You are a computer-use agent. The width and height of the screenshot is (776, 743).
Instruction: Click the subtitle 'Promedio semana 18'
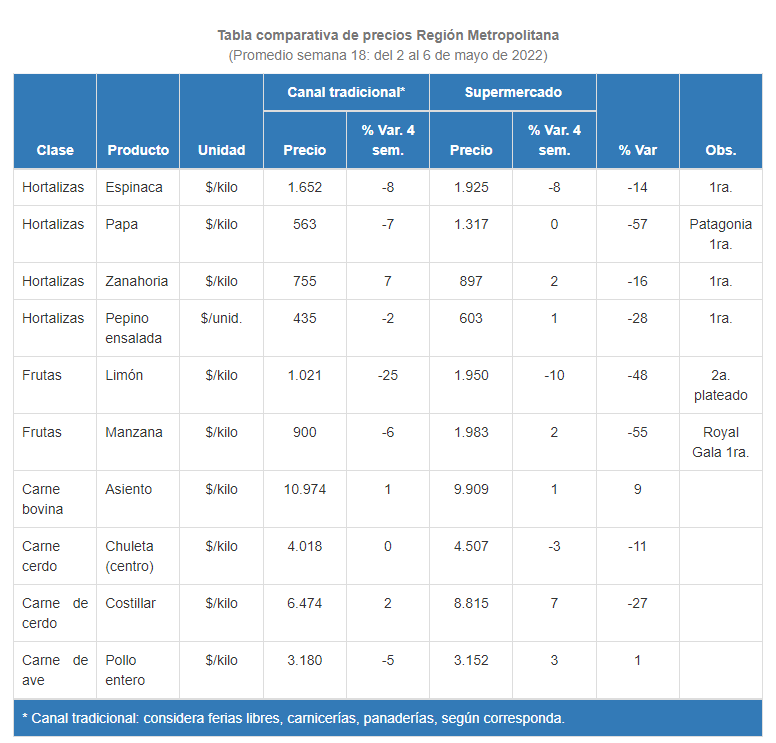(x=299, y=55)
